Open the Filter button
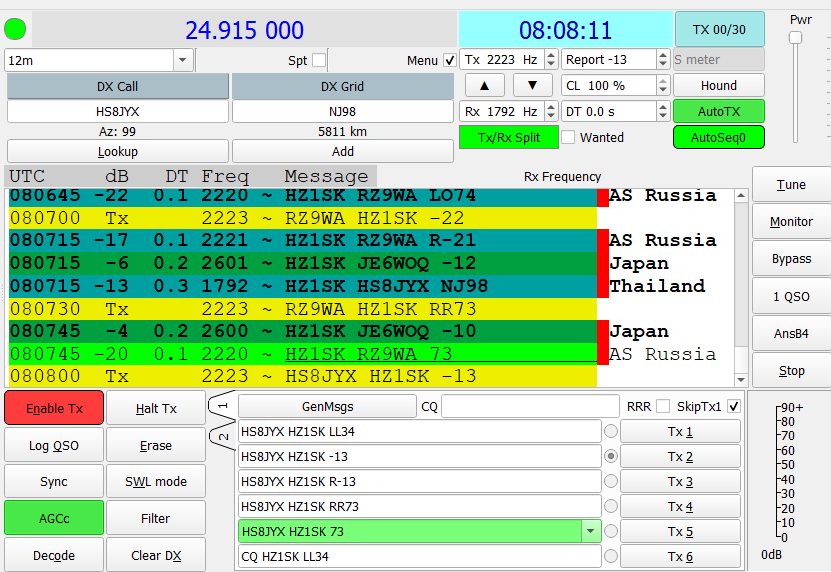 coord(156,518)
